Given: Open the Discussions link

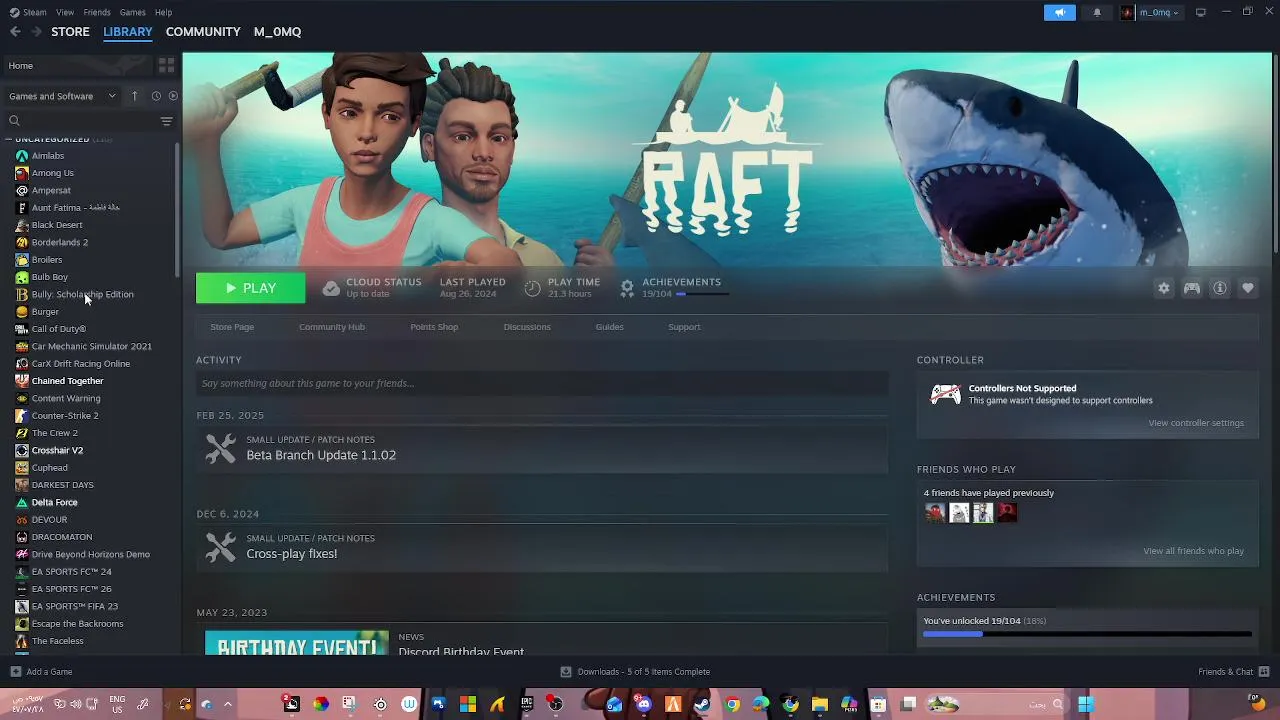Looking at the screenshot, I should [527, 327].
